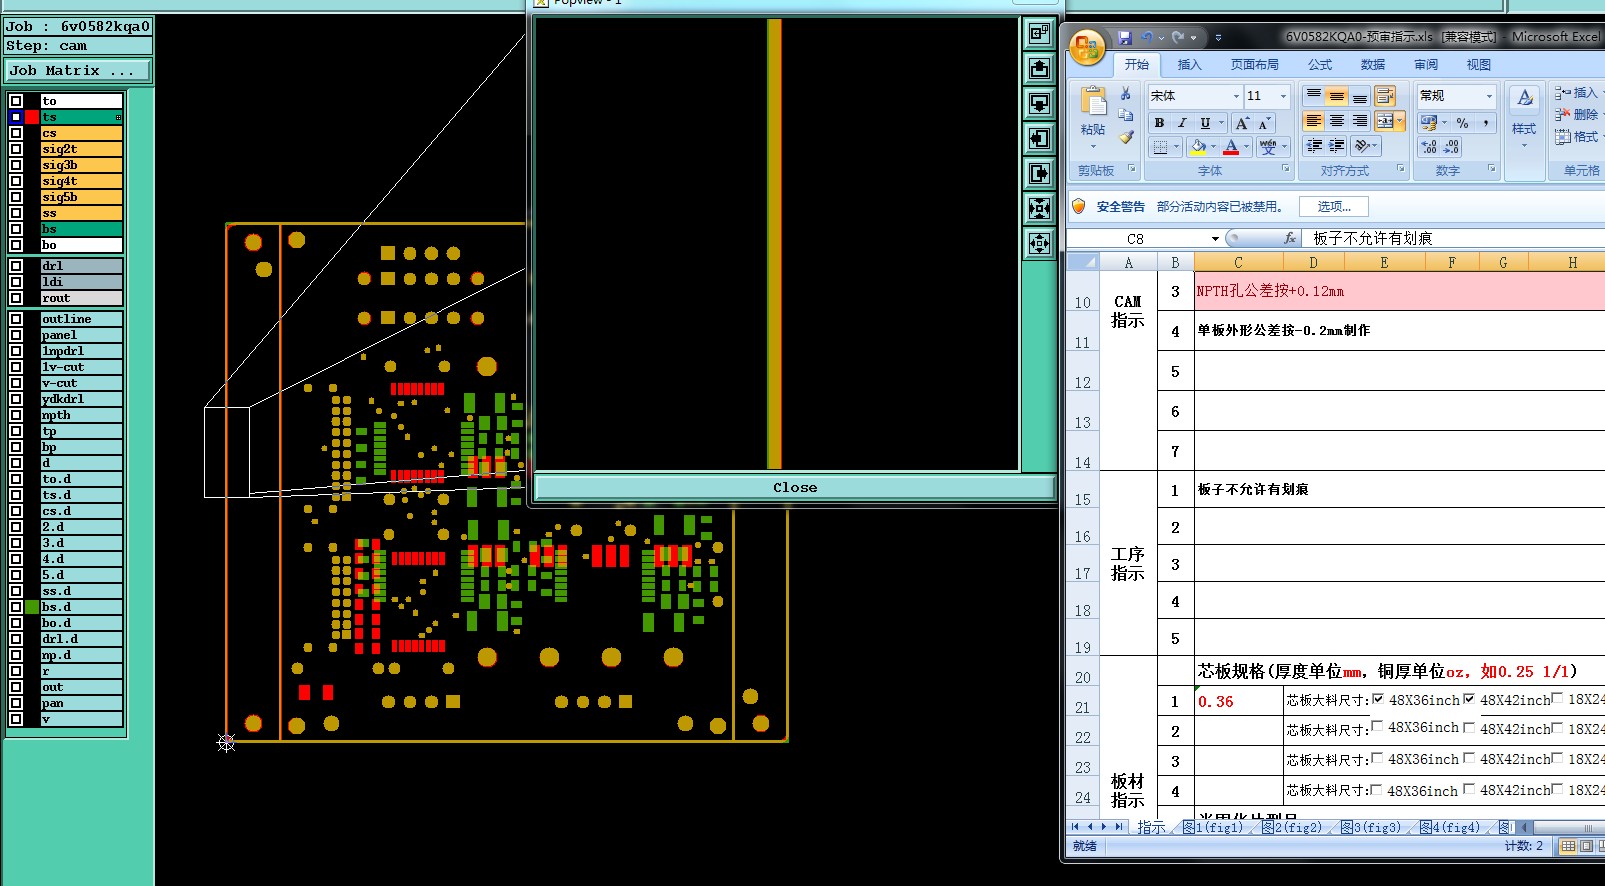Click the green color swatch of layer bs.d
The image size is (1605, 886).
click(32, 607)
